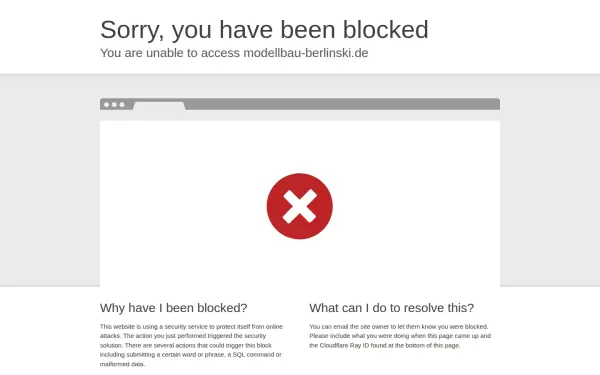600x375 pixels.
Task: Click the white cross inside red circle
Action: point(300,206)
